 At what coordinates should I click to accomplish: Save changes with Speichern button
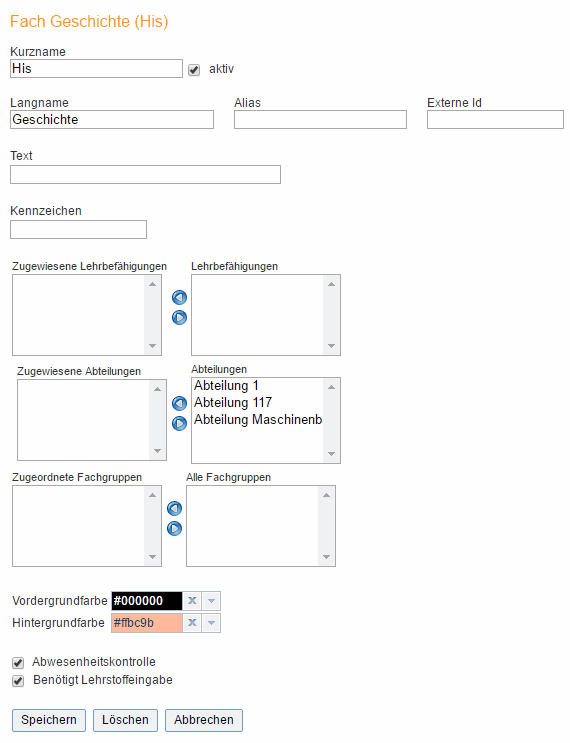[x=49, y=720]
